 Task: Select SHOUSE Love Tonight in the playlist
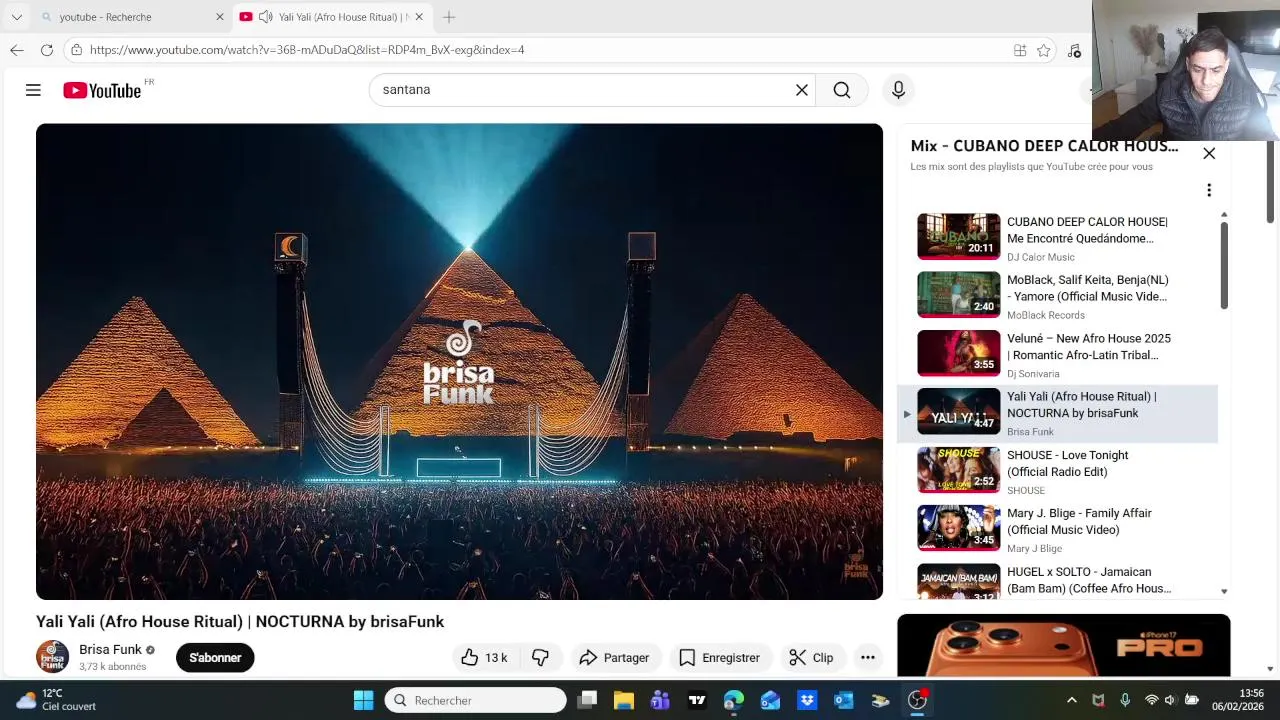tap(1057, 470)
